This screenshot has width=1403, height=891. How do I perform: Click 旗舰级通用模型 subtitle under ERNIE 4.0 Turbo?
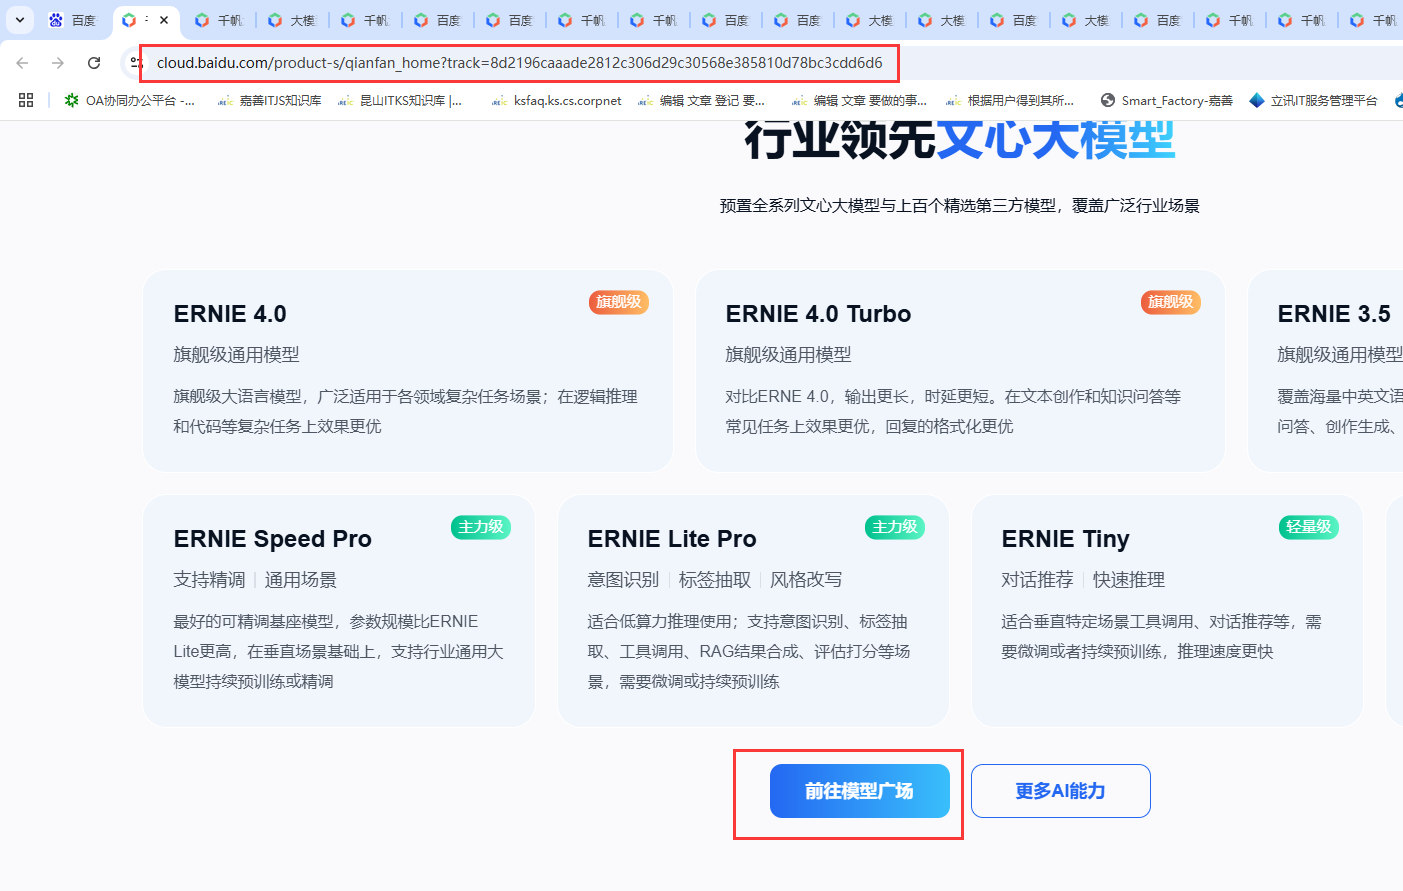tap(788, 355)
